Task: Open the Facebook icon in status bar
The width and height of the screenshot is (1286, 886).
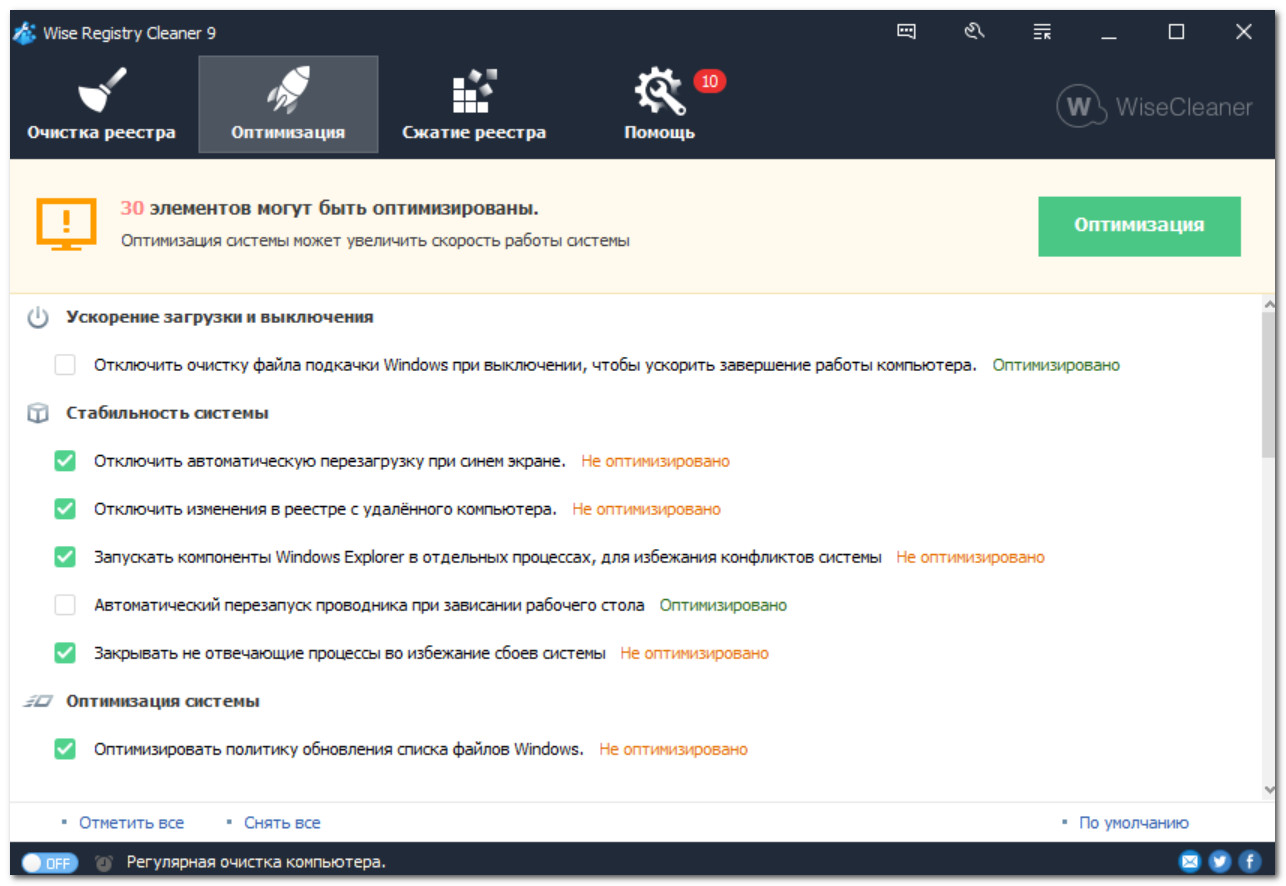Action: 1250,861
